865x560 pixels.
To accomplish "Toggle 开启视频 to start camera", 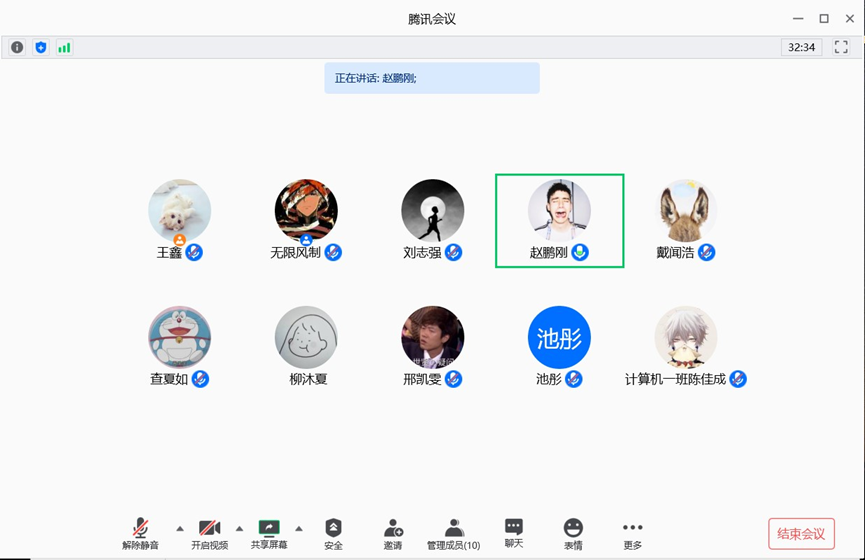I will (209, 534).
